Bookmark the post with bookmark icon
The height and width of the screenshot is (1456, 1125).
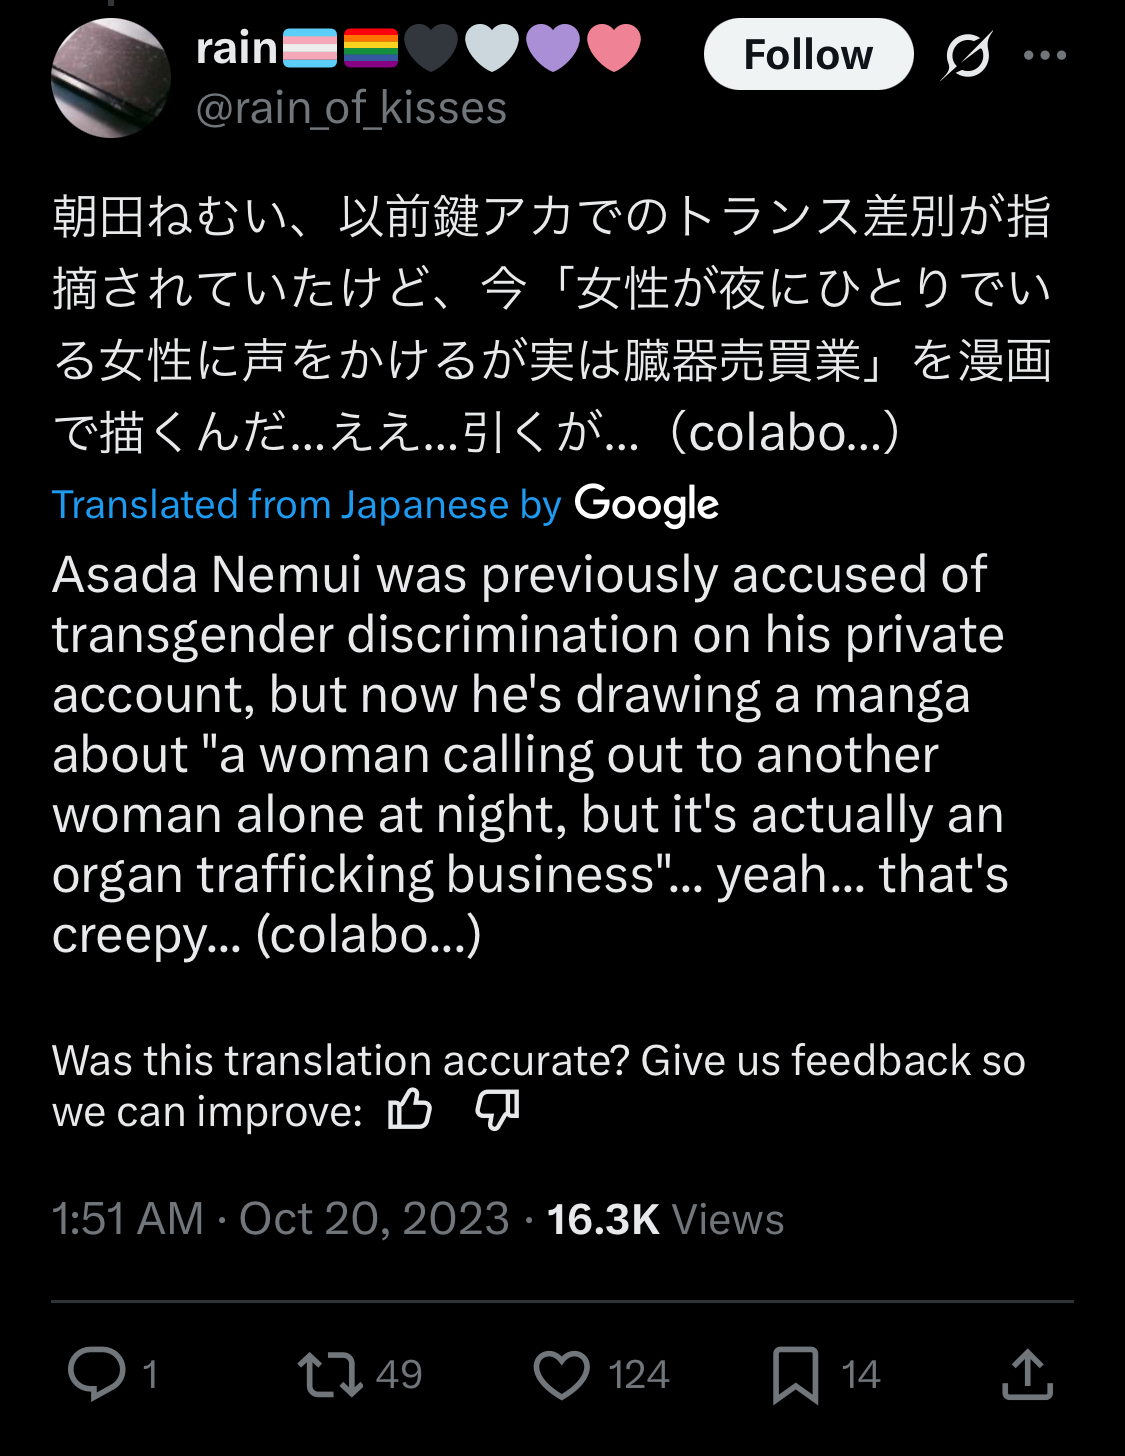(796, 1375)
